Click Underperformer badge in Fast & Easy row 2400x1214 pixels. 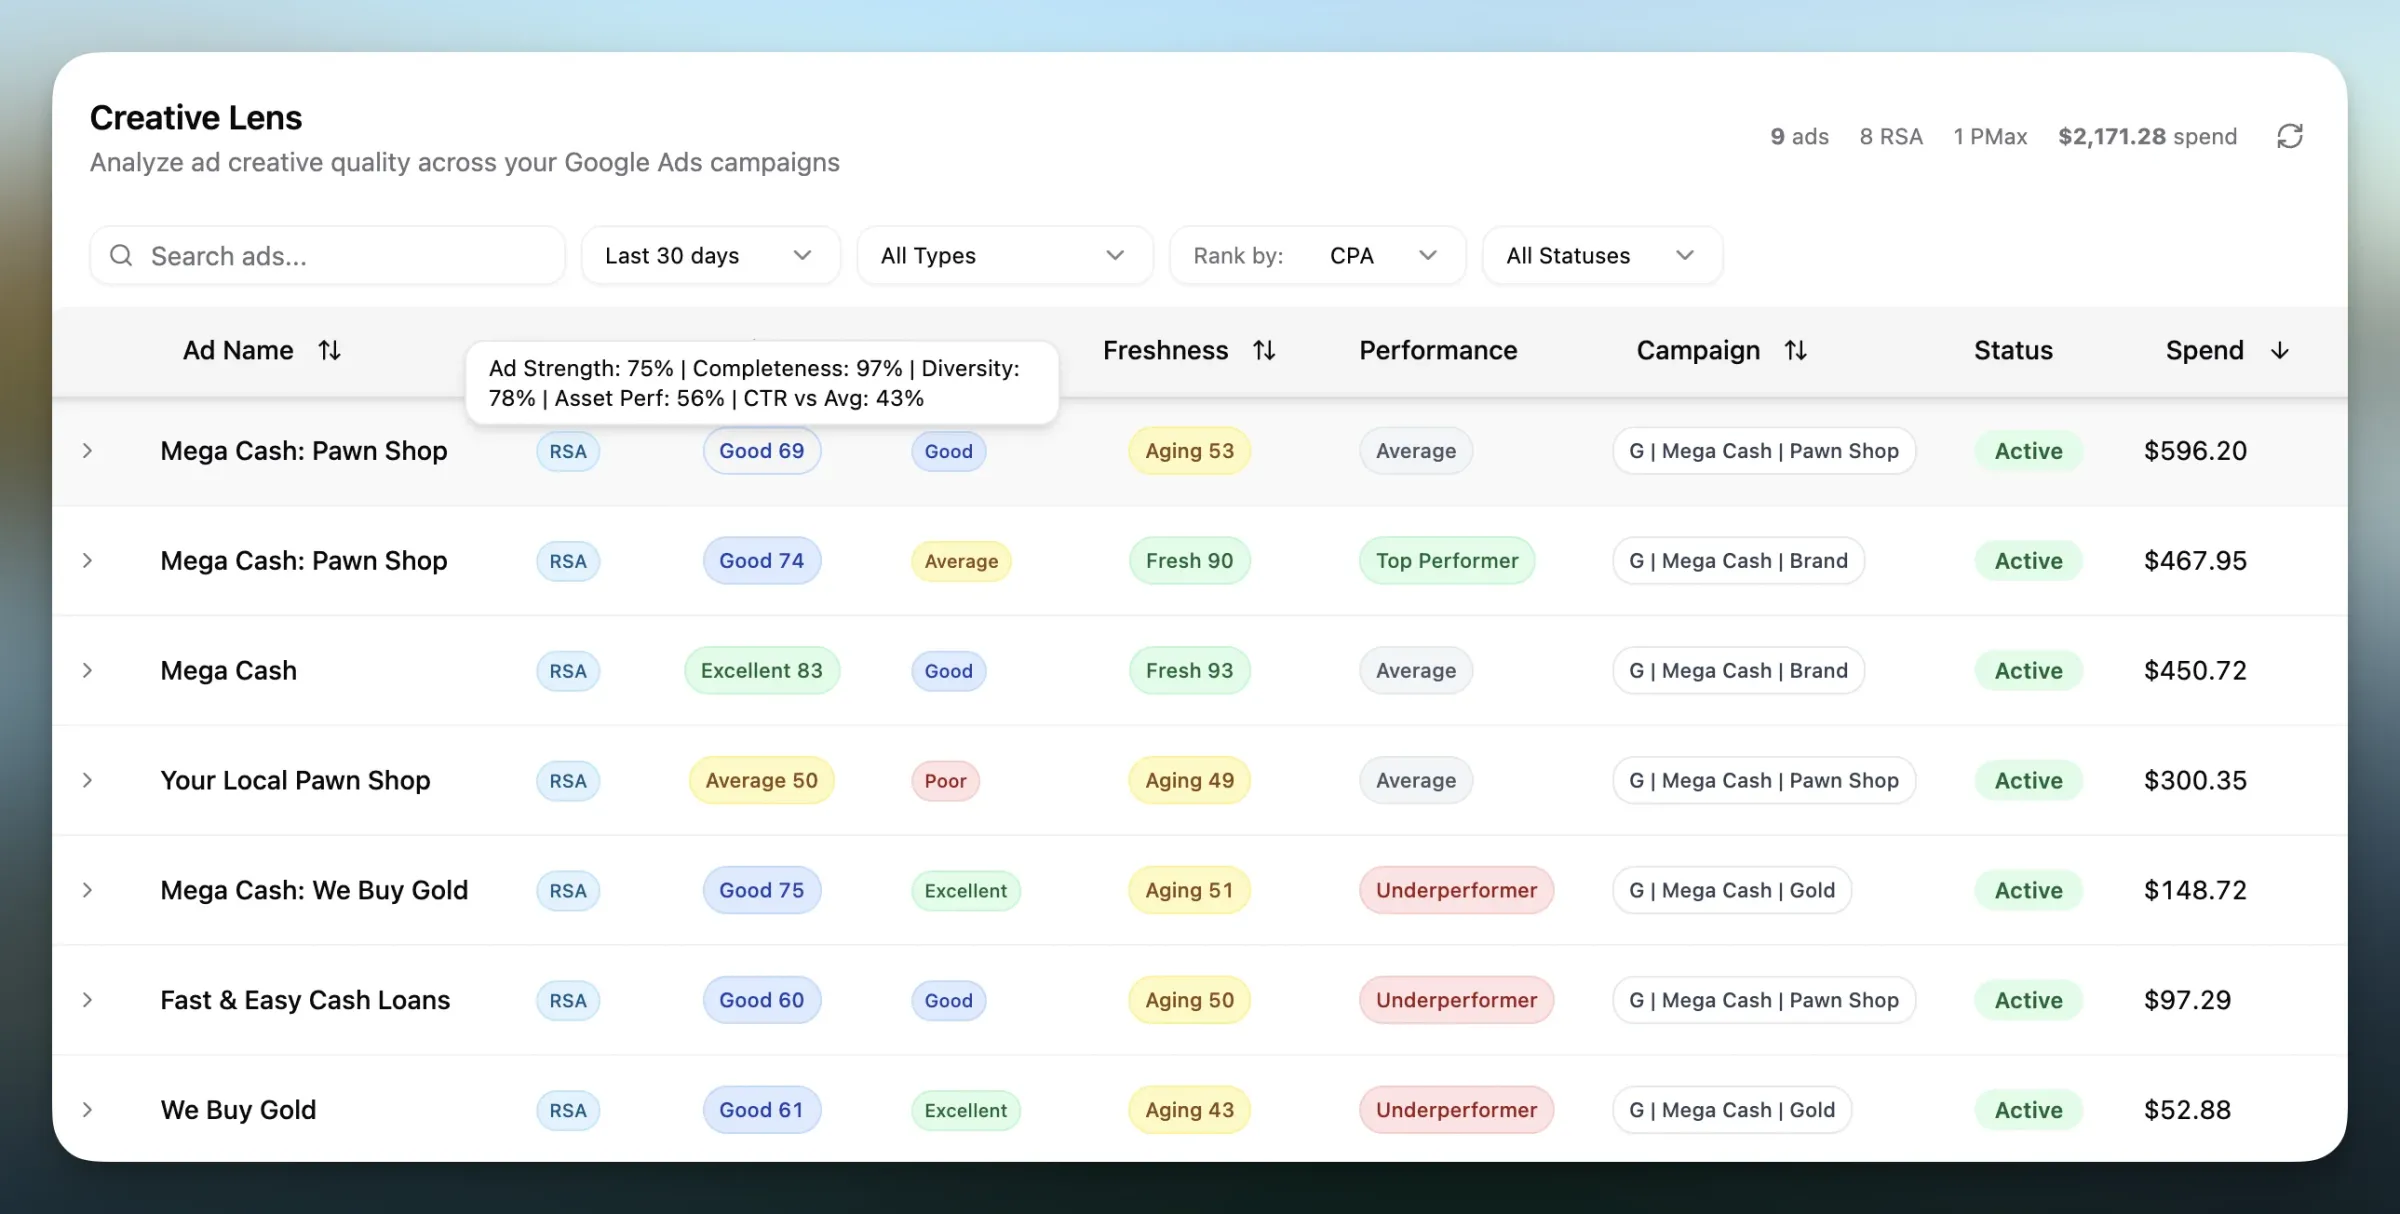coord(1456,1001)
